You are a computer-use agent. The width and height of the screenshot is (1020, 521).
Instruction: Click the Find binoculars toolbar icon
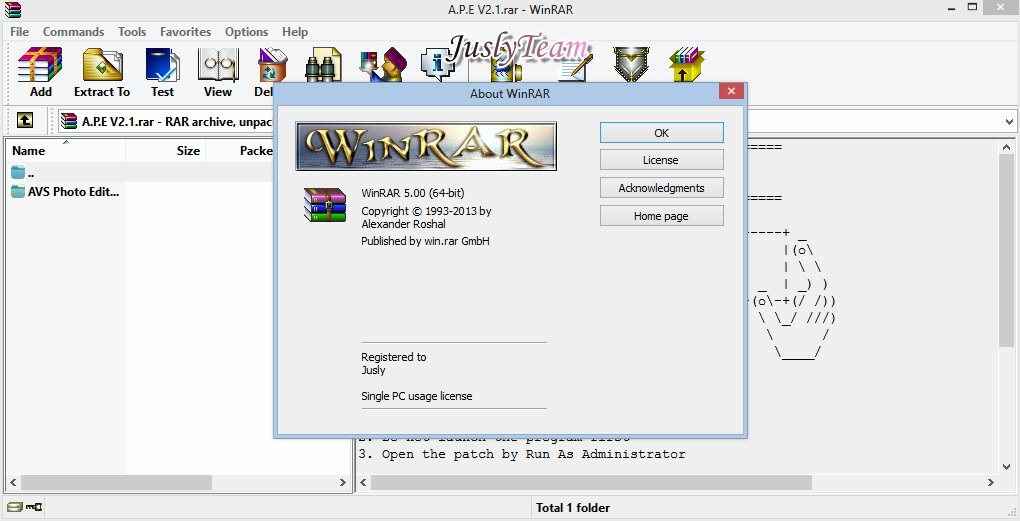pyautogui.click(x=323, y=64)
